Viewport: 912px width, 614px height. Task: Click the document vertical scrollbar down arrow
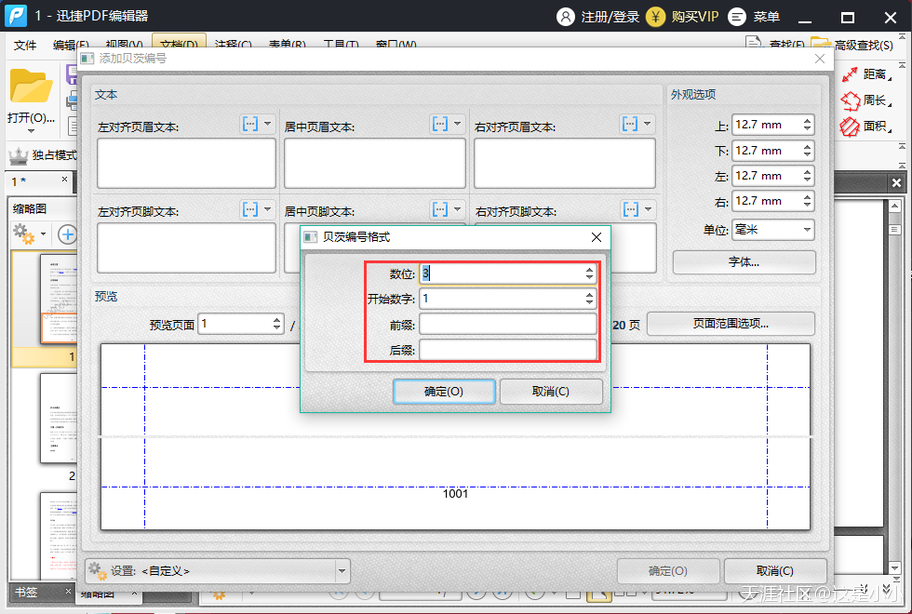point(895,568)
